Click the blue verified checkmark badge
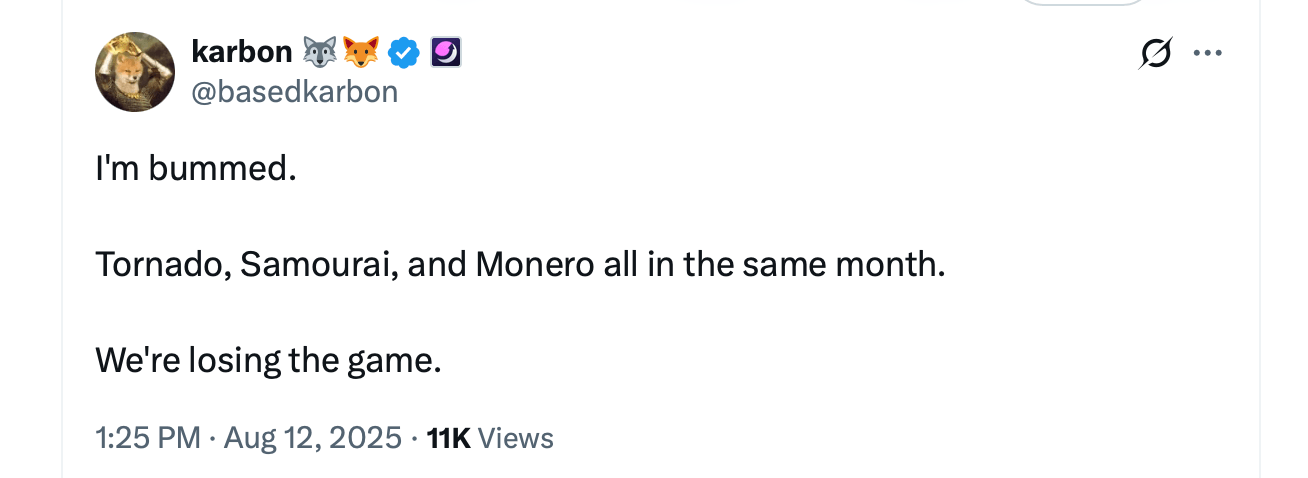The width and height of the screenshot is (1308, 478). coord(403,52)
